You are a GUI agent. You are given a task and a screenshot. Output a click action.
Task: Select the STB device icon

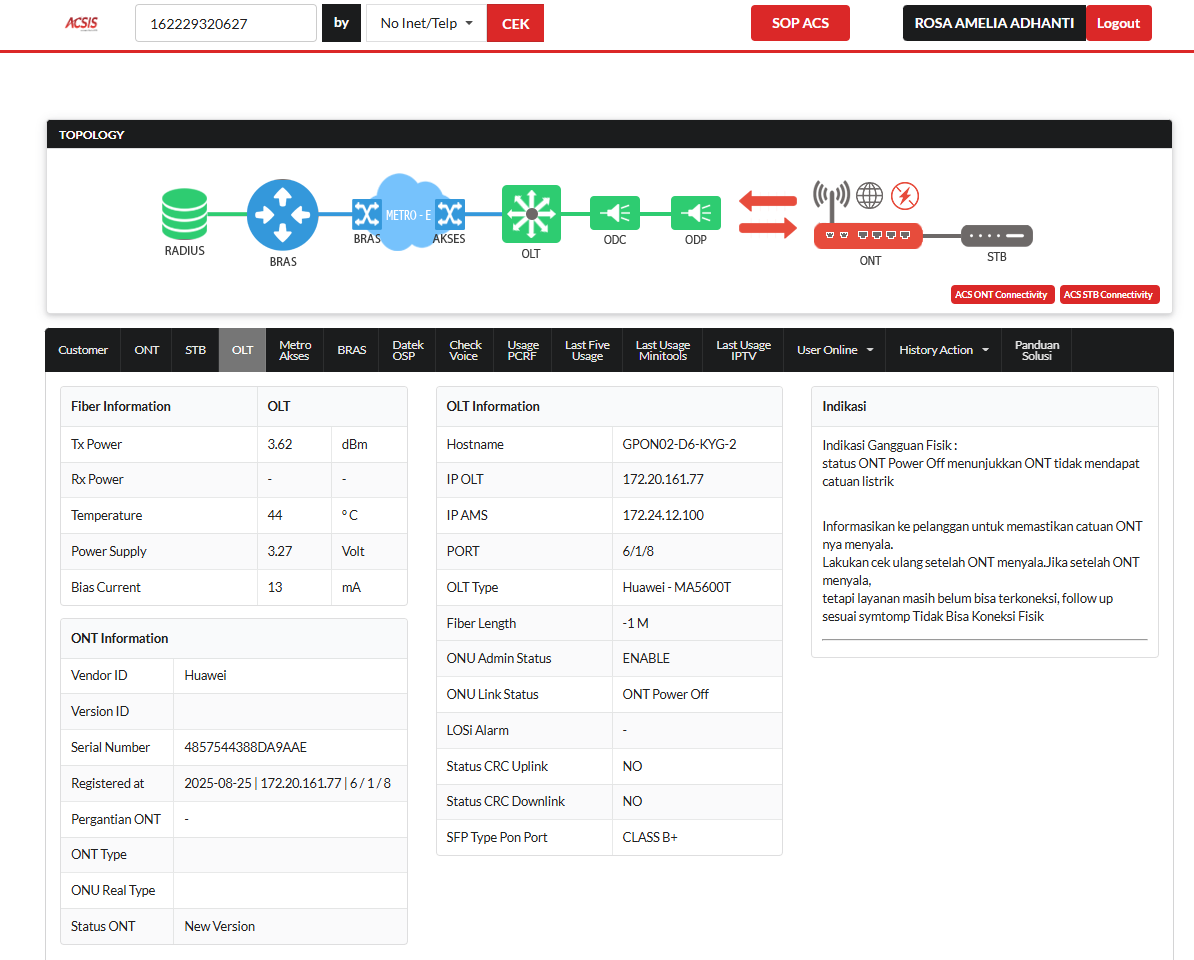pos(997,236)
